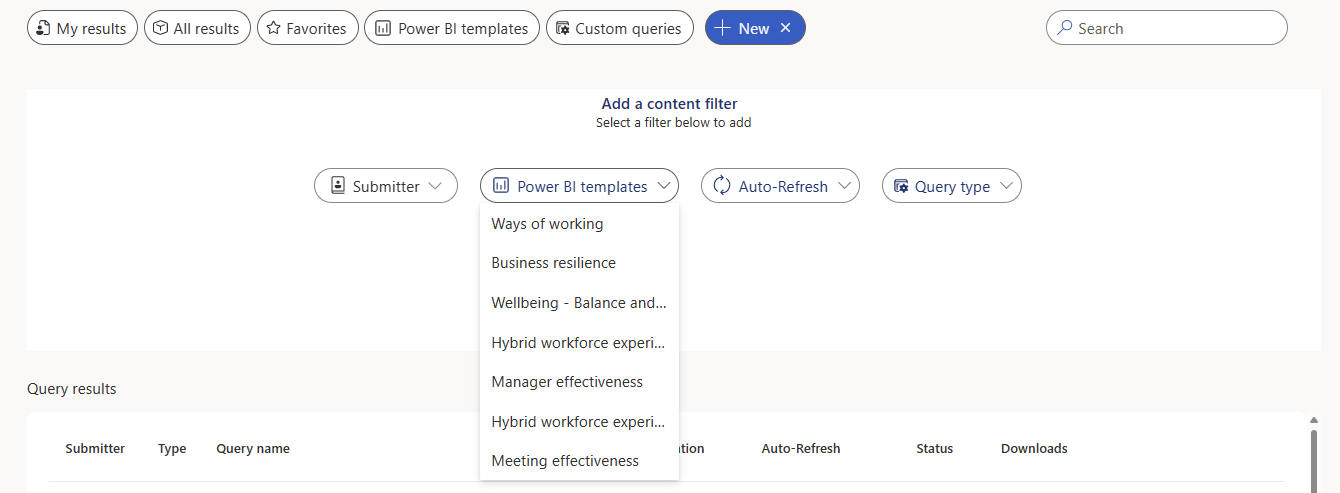Open the Custom queries filter

pos(620,28)
